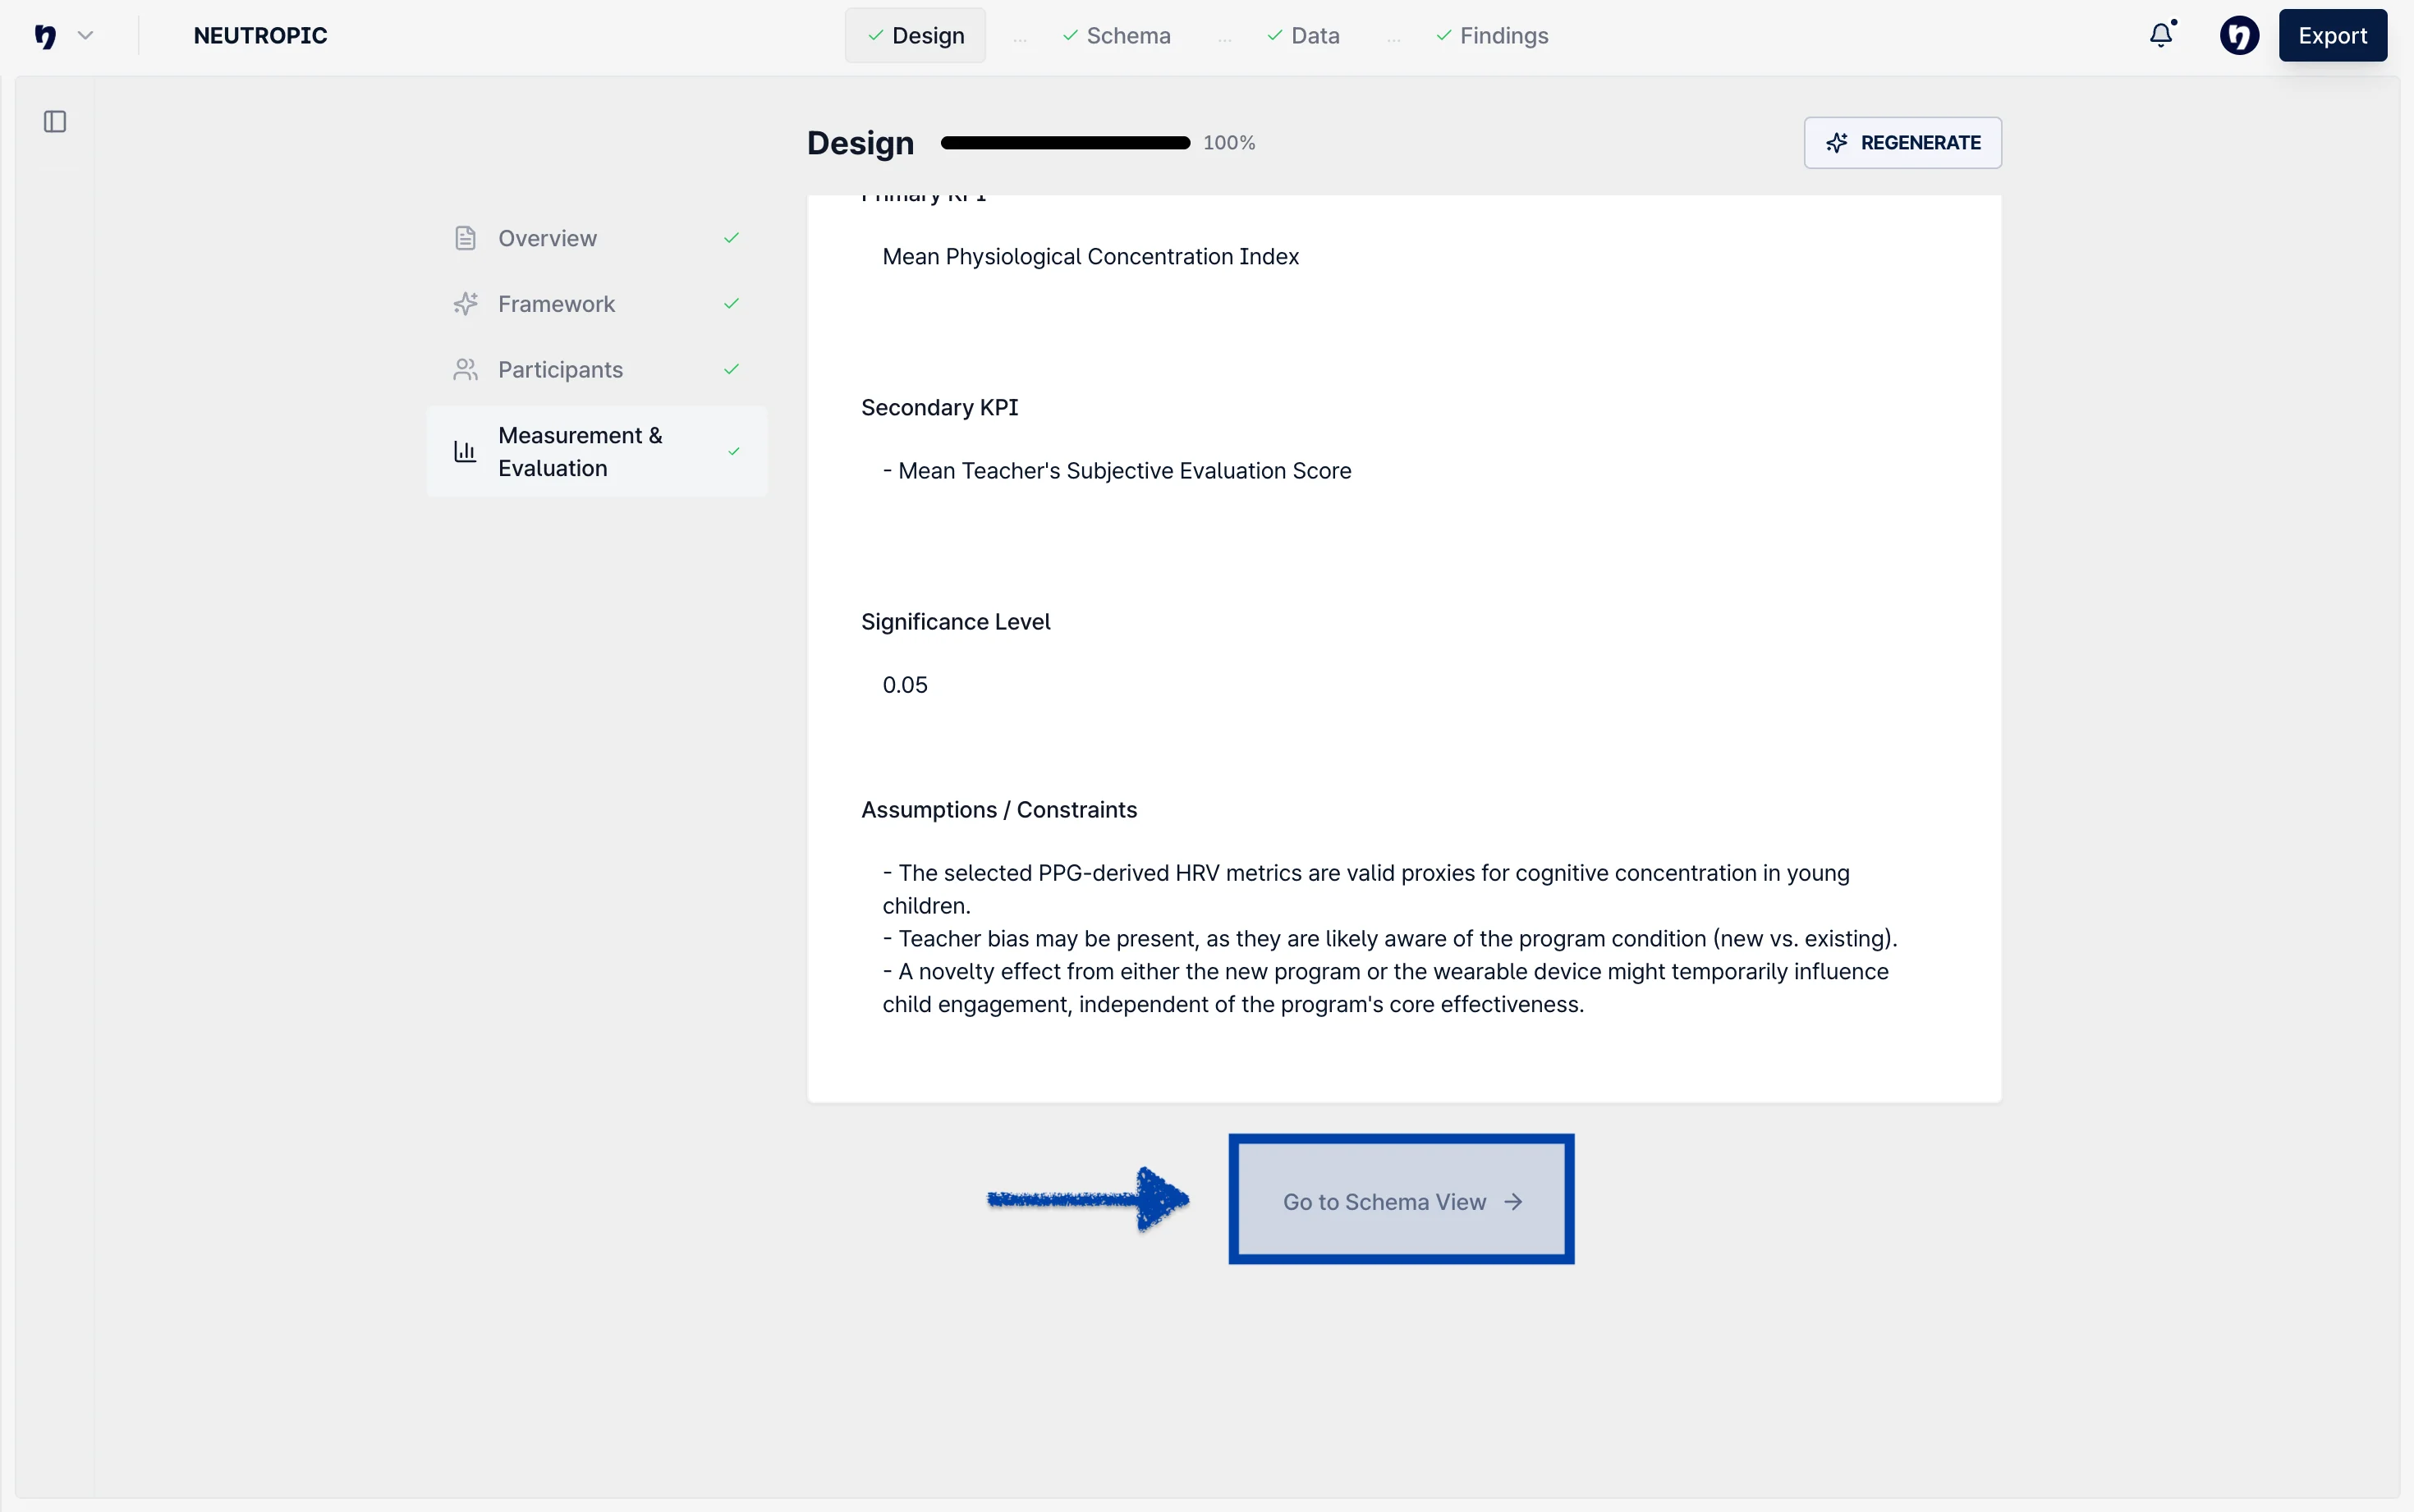Image resolution: width=2414 pixels, height=1512 pixels.
Task: Click the Export button
Action: pos(2332,36)
